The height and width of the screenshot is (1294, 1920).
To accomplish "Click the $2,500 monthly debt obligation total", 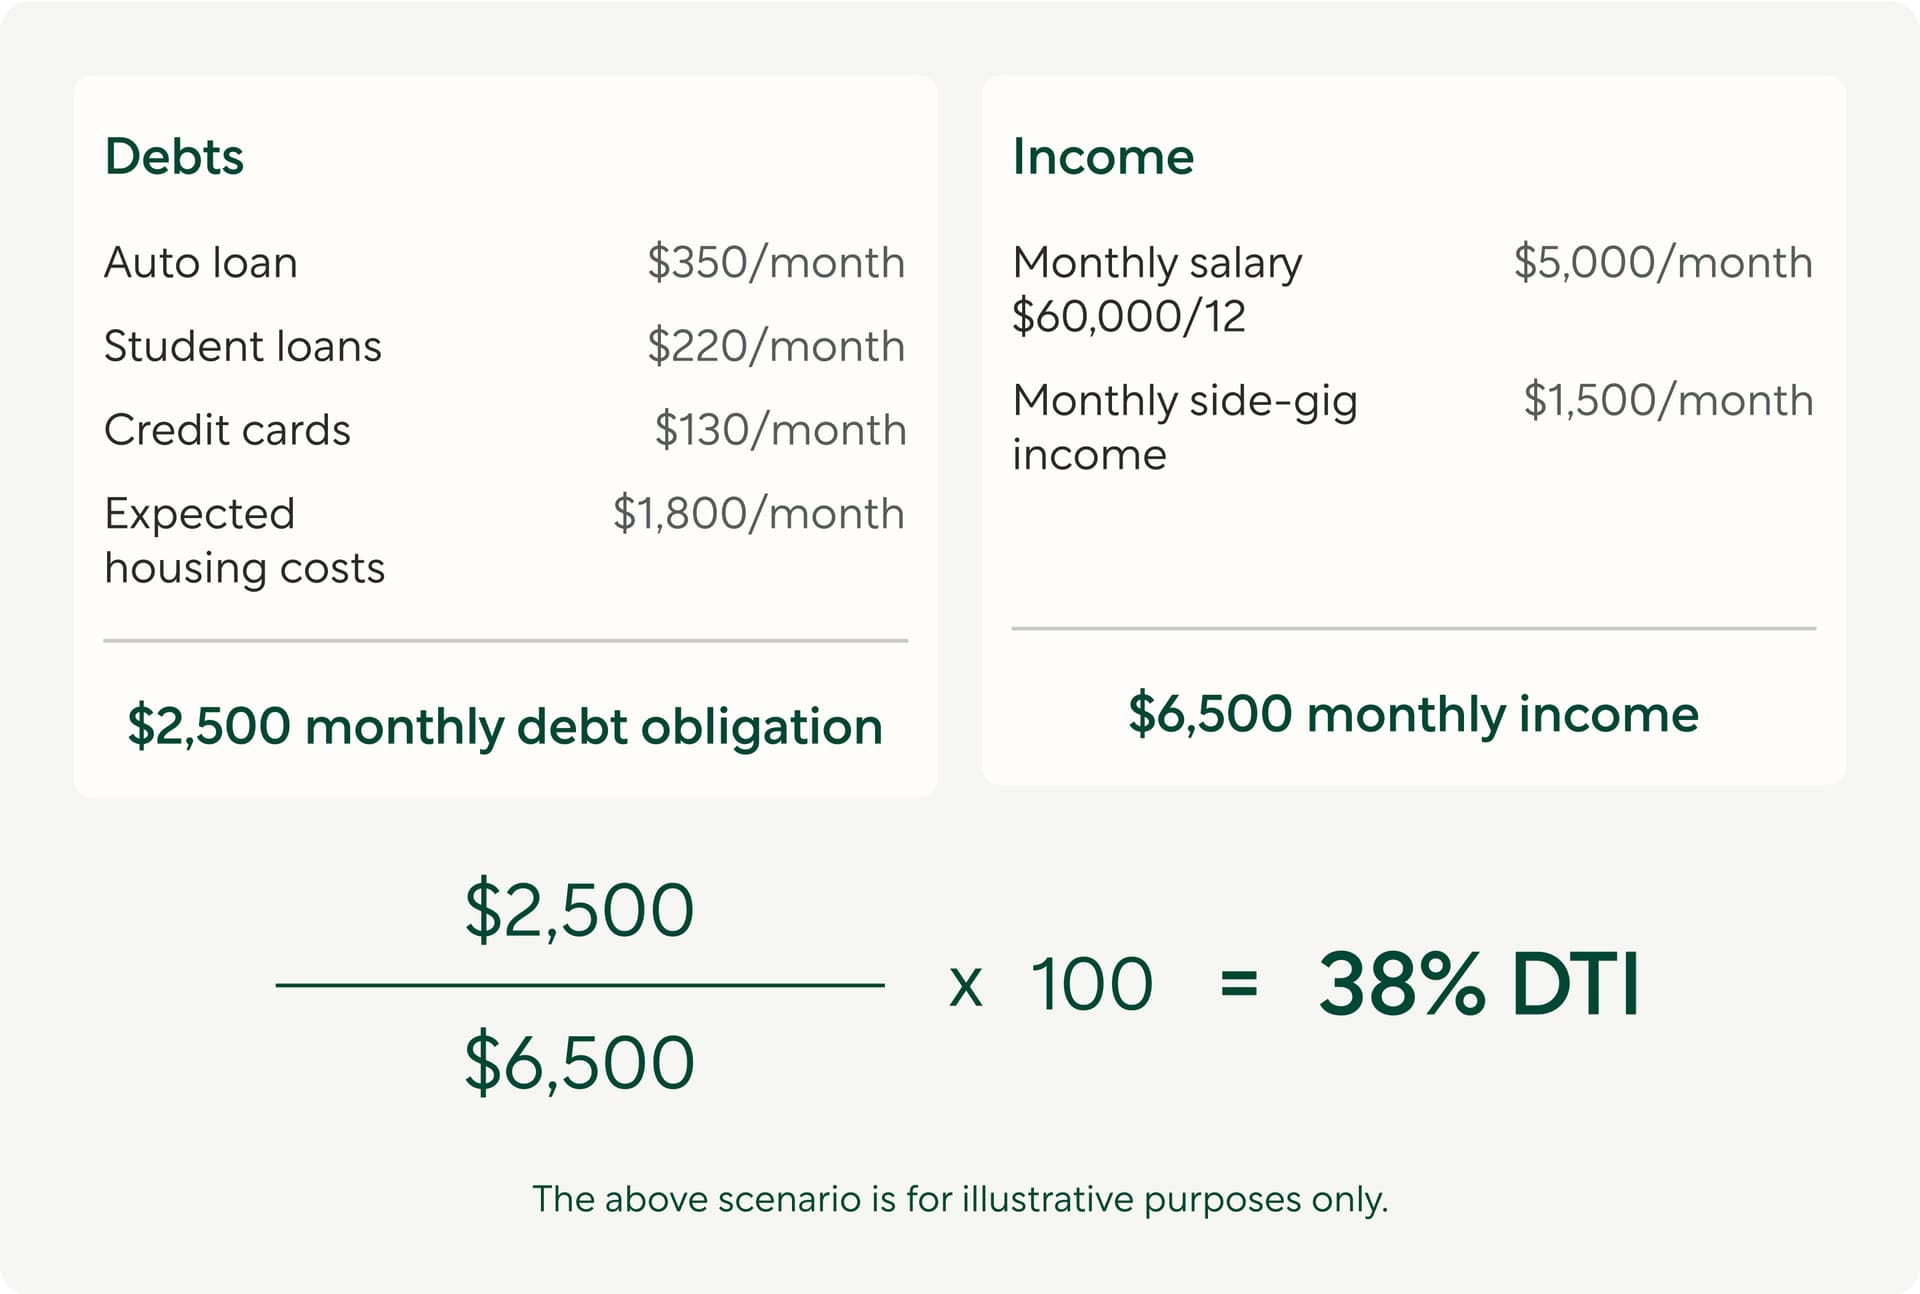I will [505, 726].
